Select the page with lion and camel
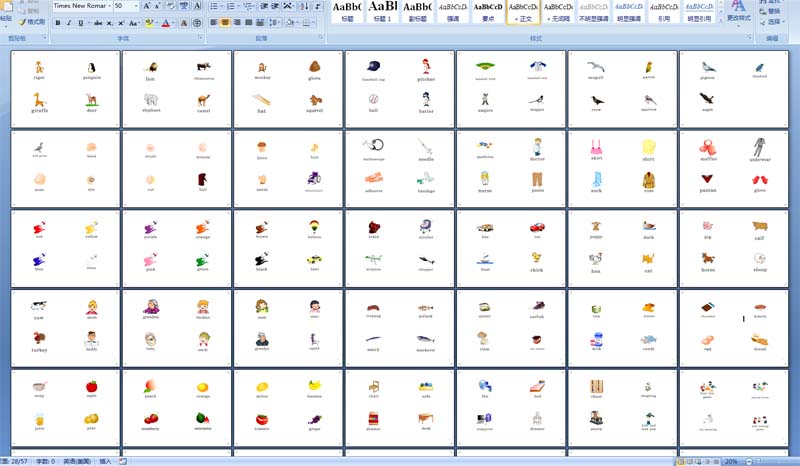This screenshot has width=800, height=466. 177,89
